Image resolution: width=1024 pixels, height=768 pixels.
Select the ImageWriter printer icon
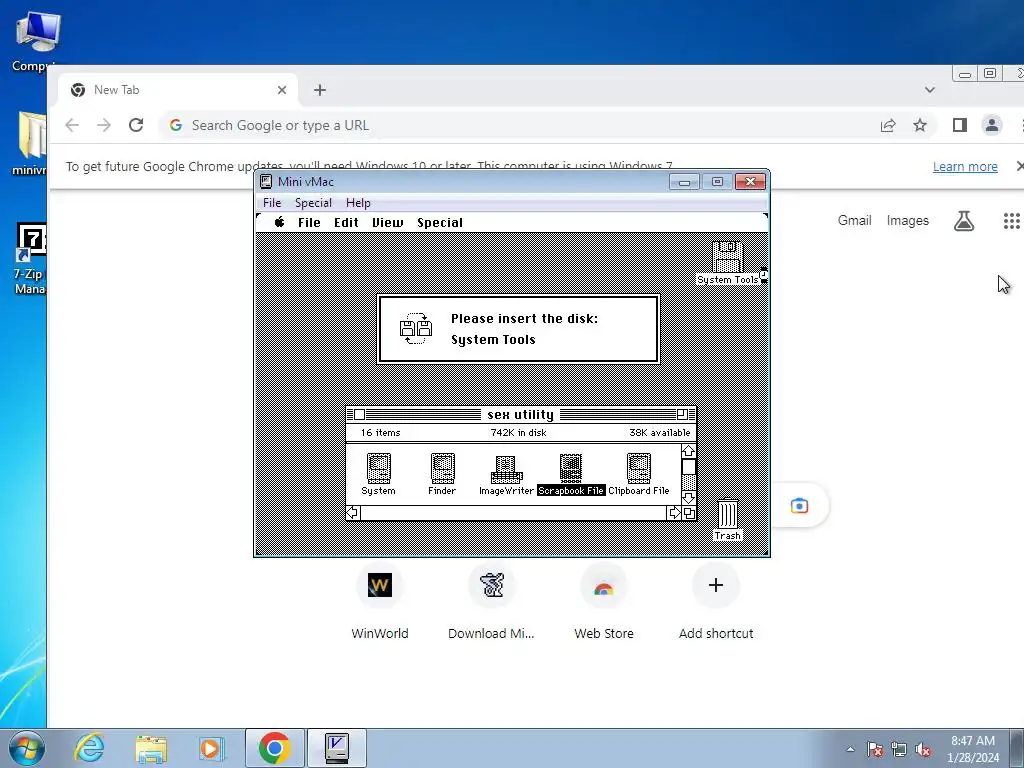(506, 475)
